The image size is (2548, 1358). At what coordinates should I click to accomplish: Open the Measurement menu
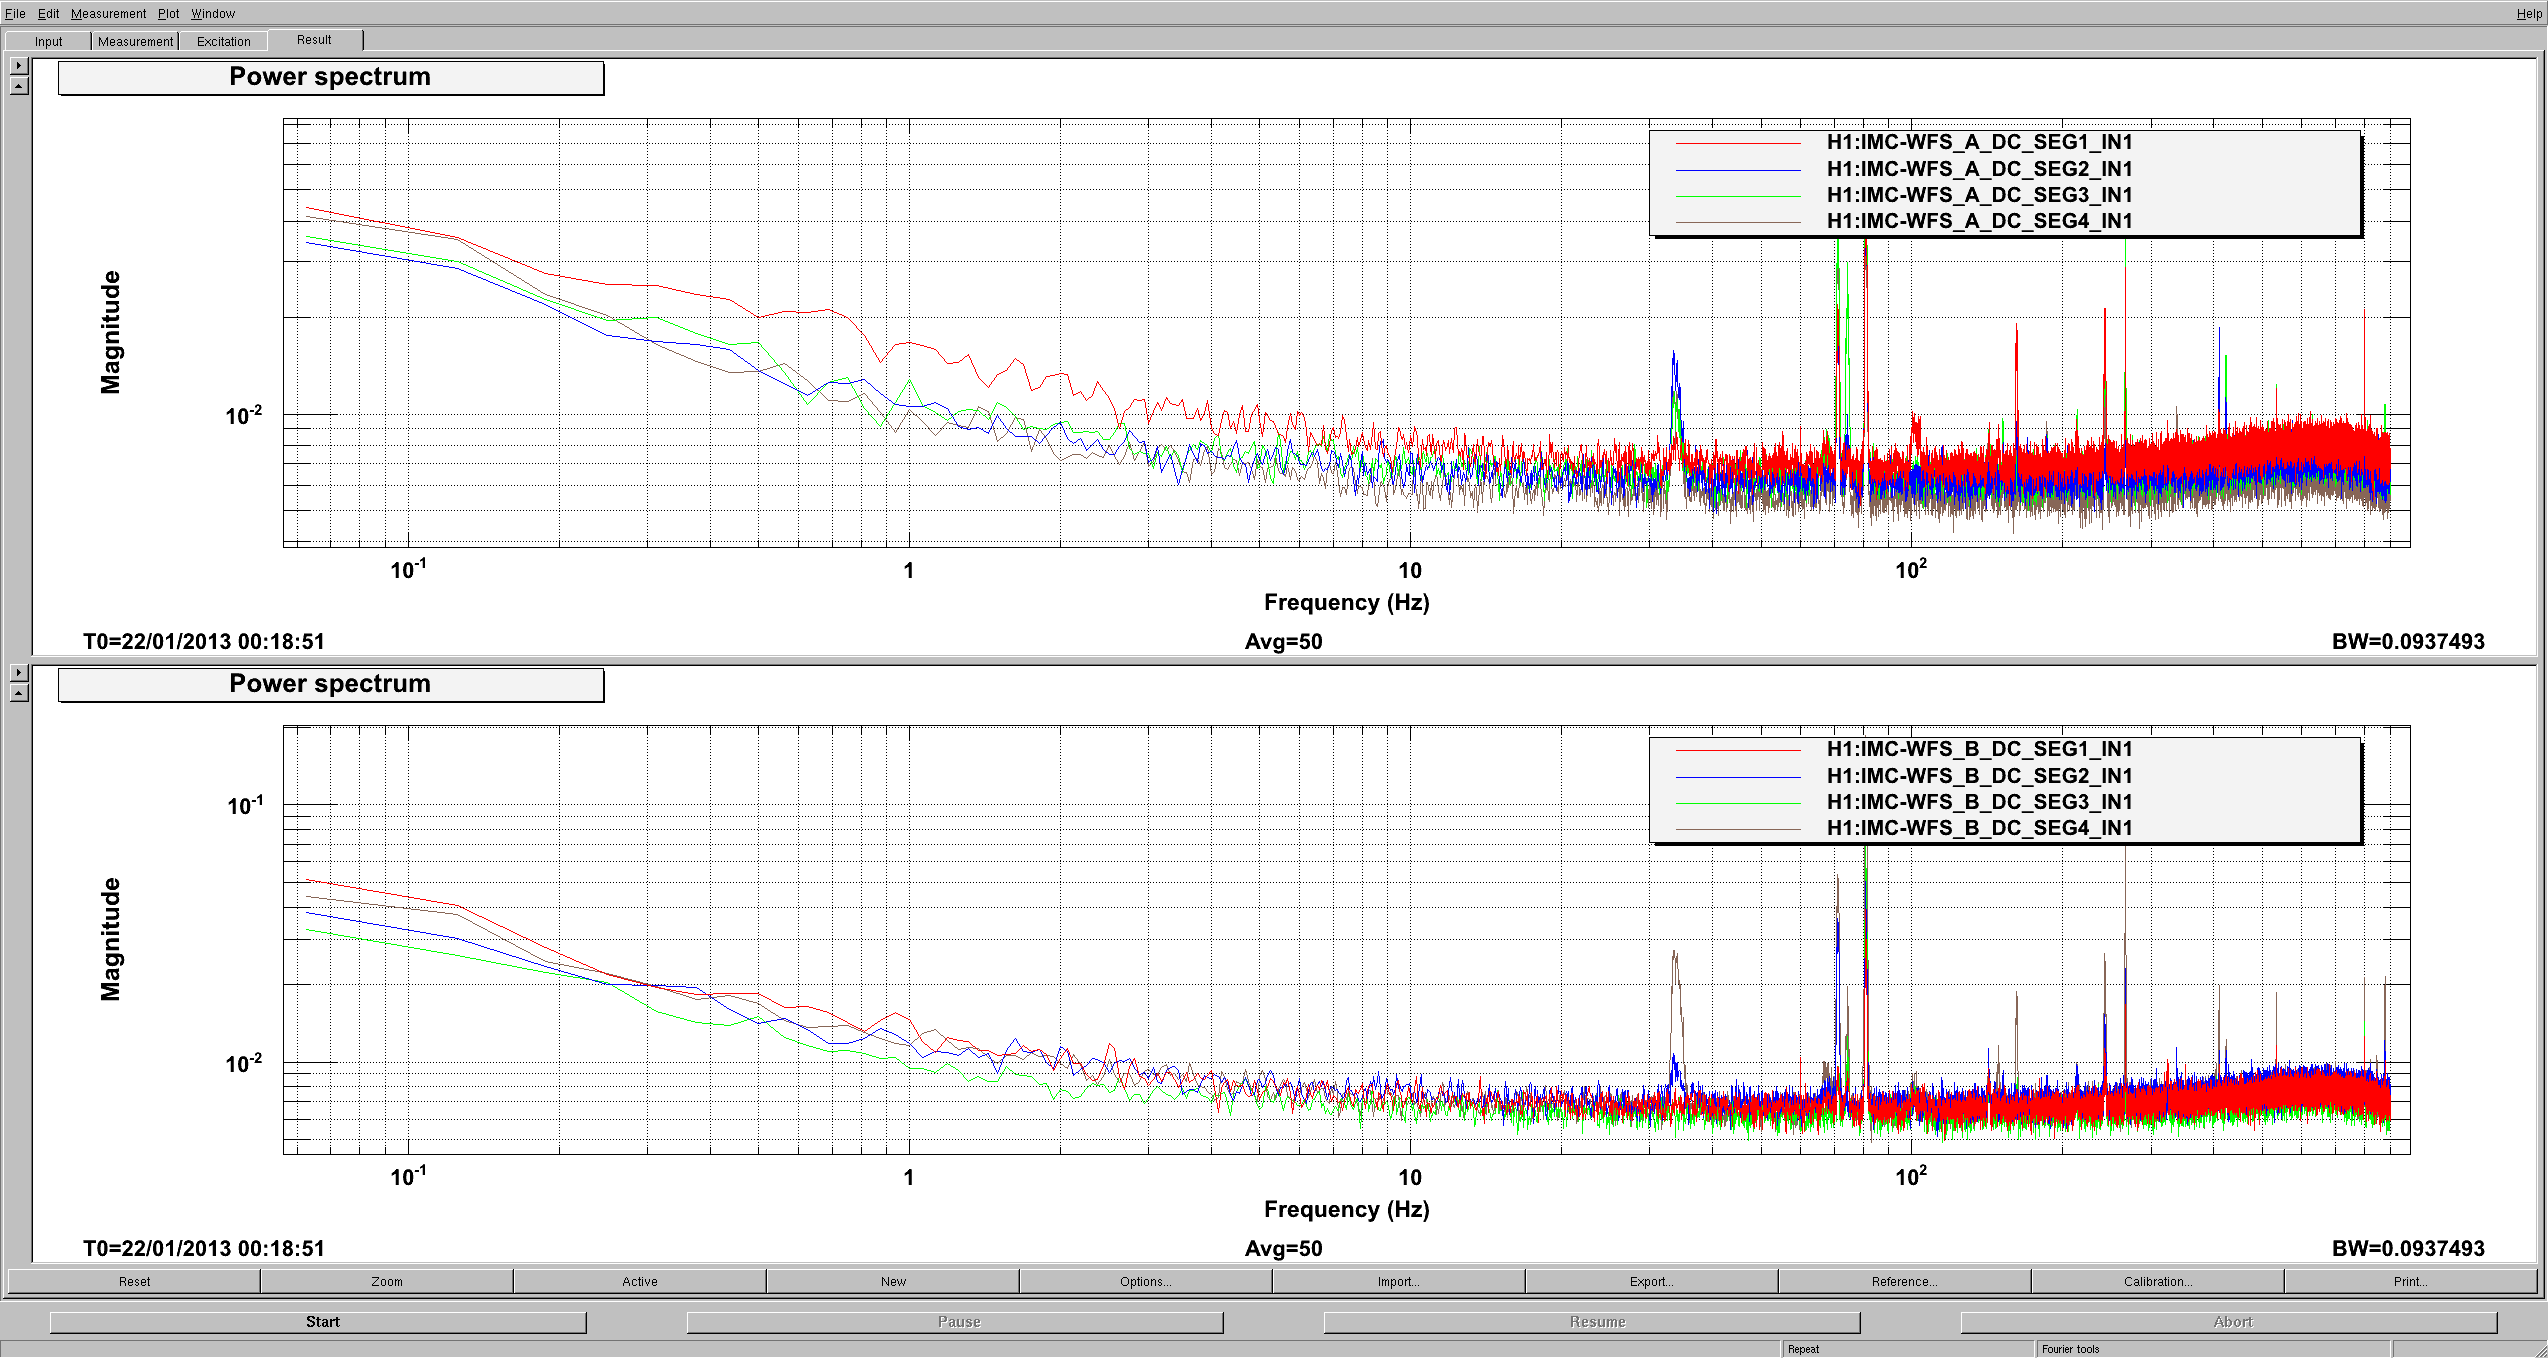[108, 13]
